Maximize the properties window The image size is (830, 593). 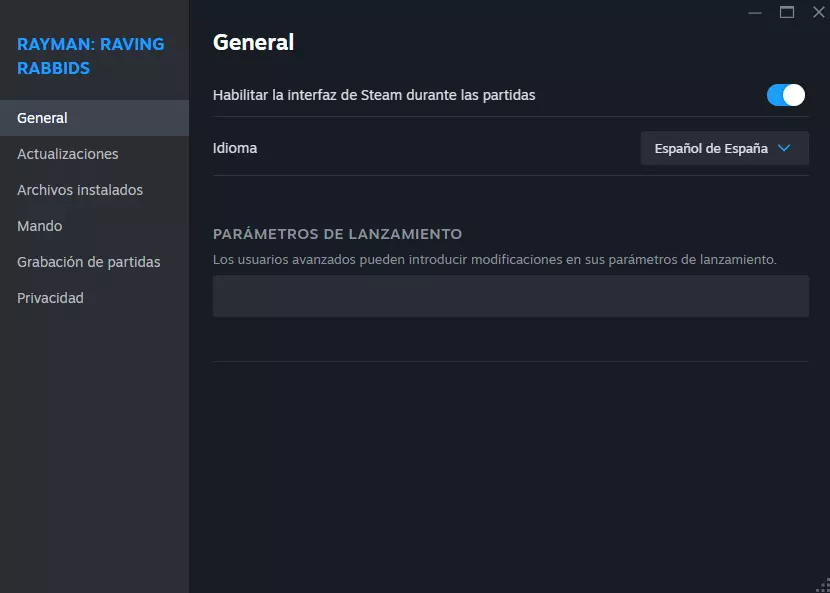tap(787, 12)
